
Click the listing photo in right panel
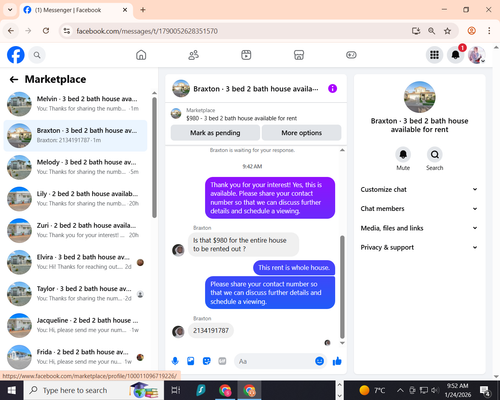pos(419,97)
